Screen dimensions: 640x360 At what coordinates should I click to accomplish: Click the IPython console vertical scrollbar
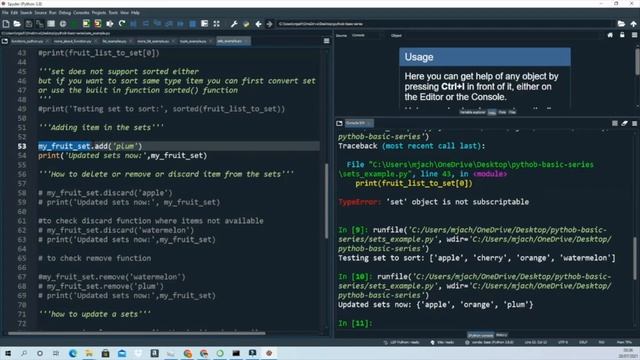tap(636, 258)
